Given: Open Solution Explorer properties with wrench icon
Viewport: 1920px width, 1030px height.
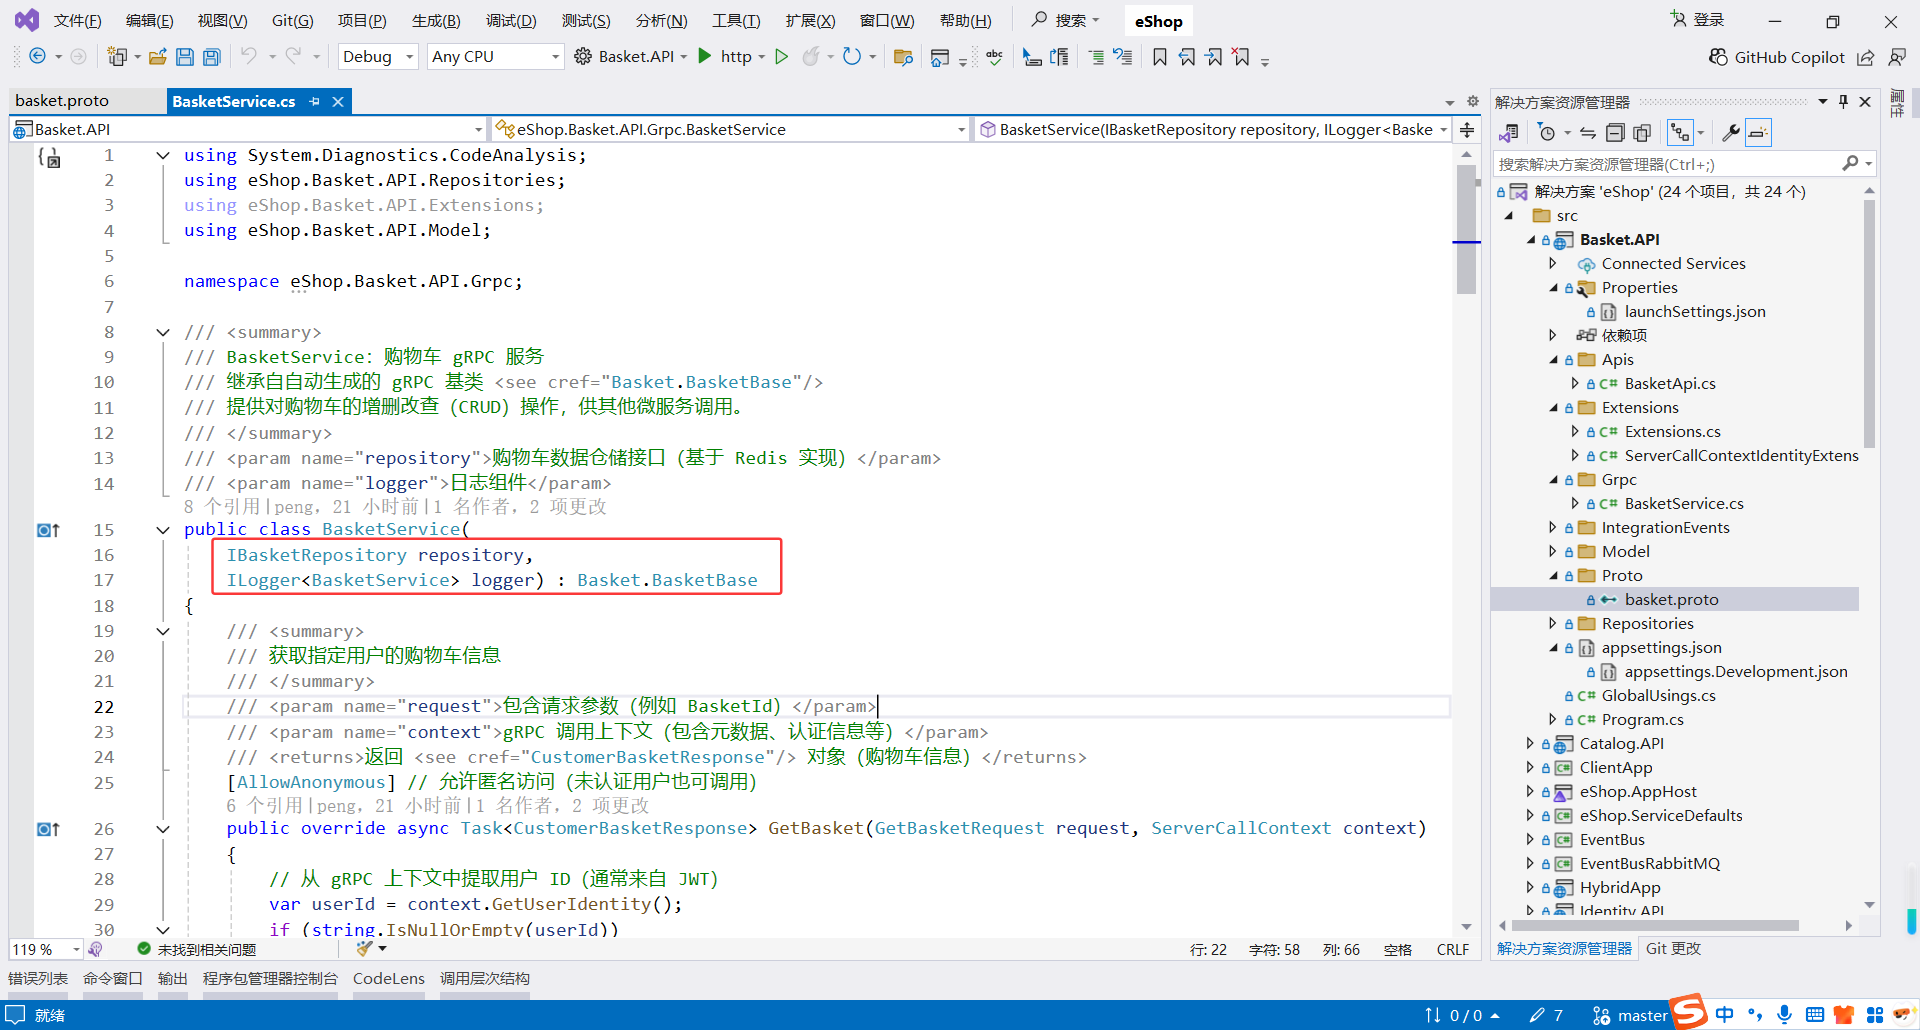Looking at the screenshot, I should coord(1732,132).
